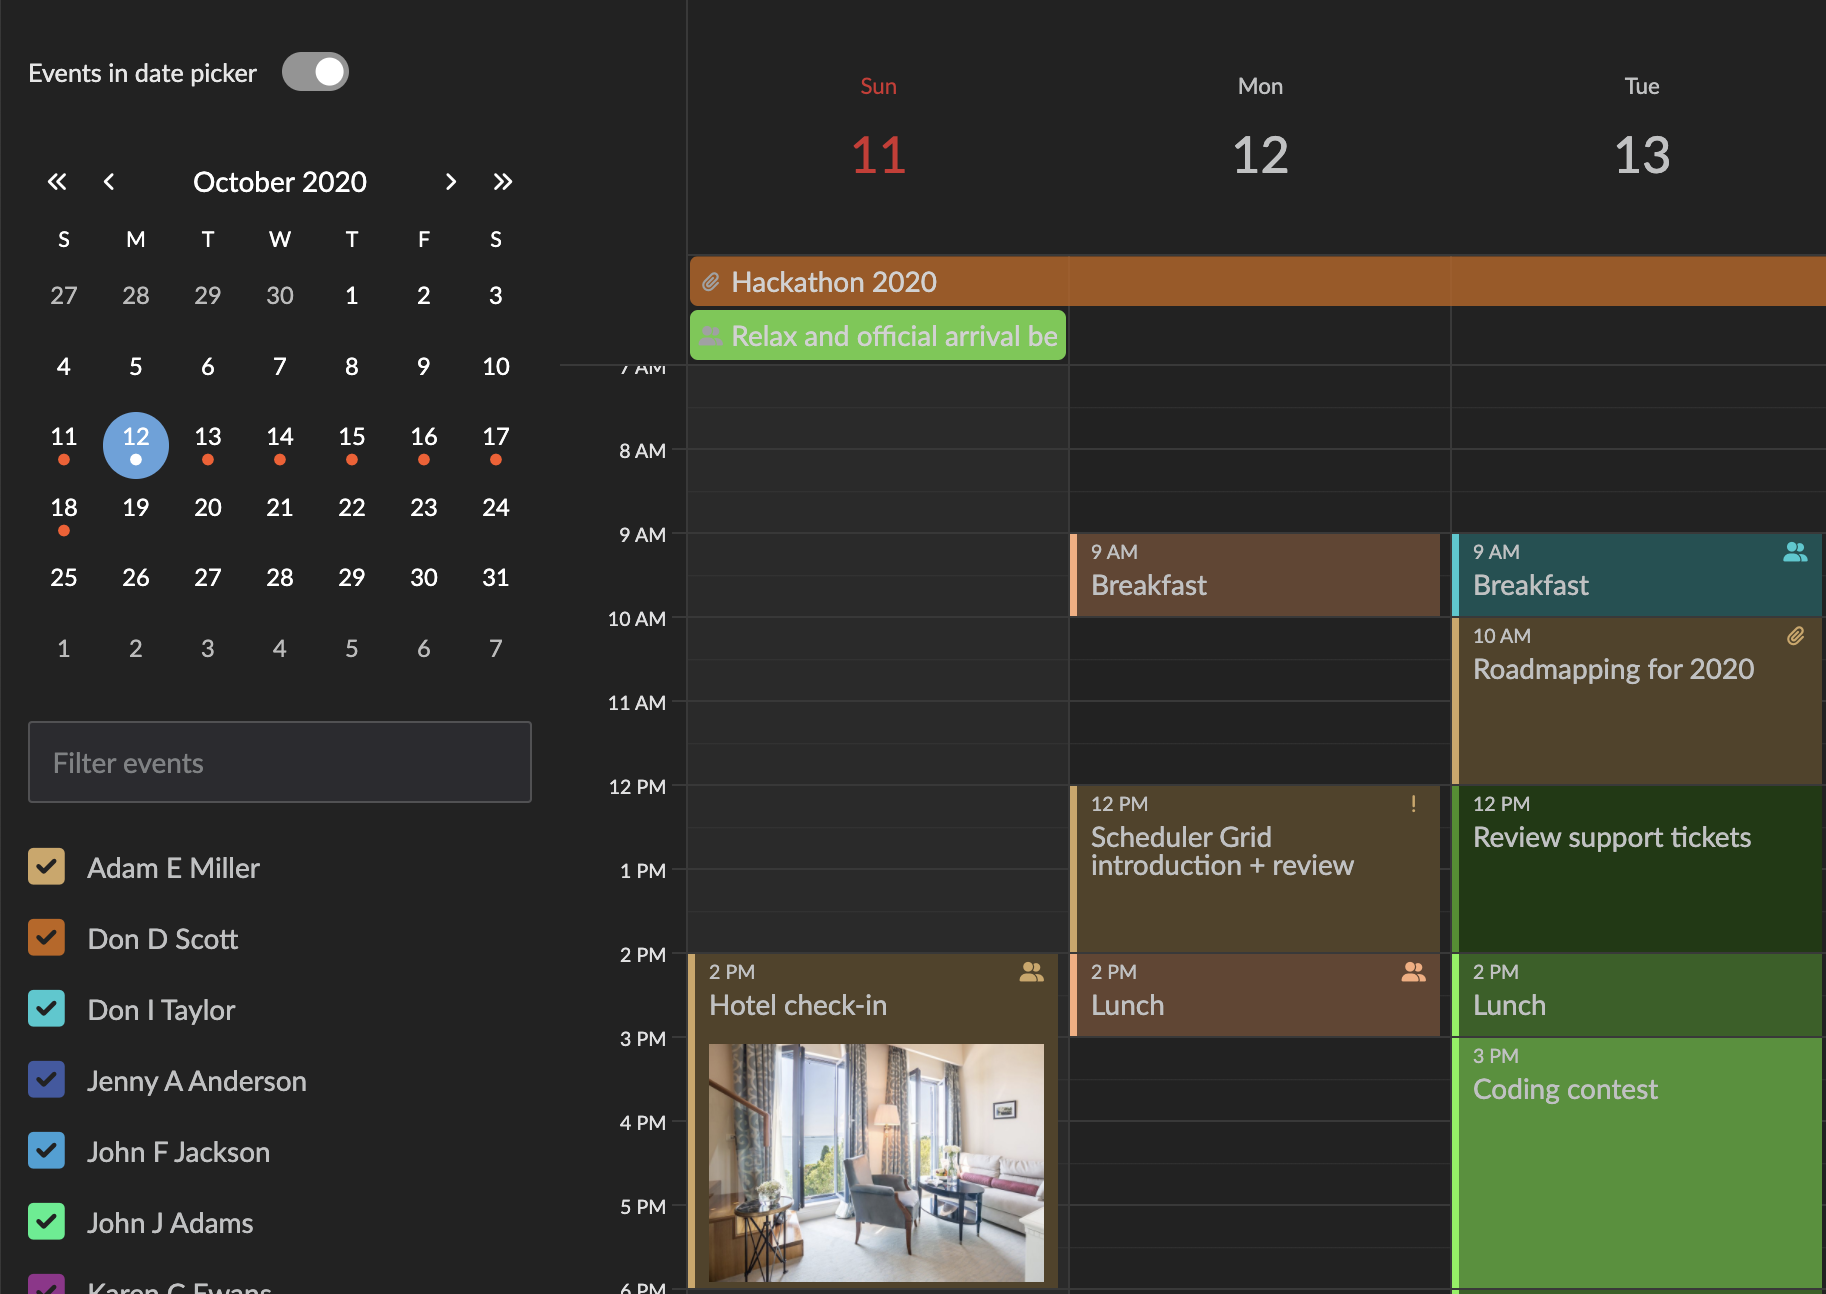1826x1294 pixels.
Task: Jump back a year with the double-chevron
Action: [57, 181]
